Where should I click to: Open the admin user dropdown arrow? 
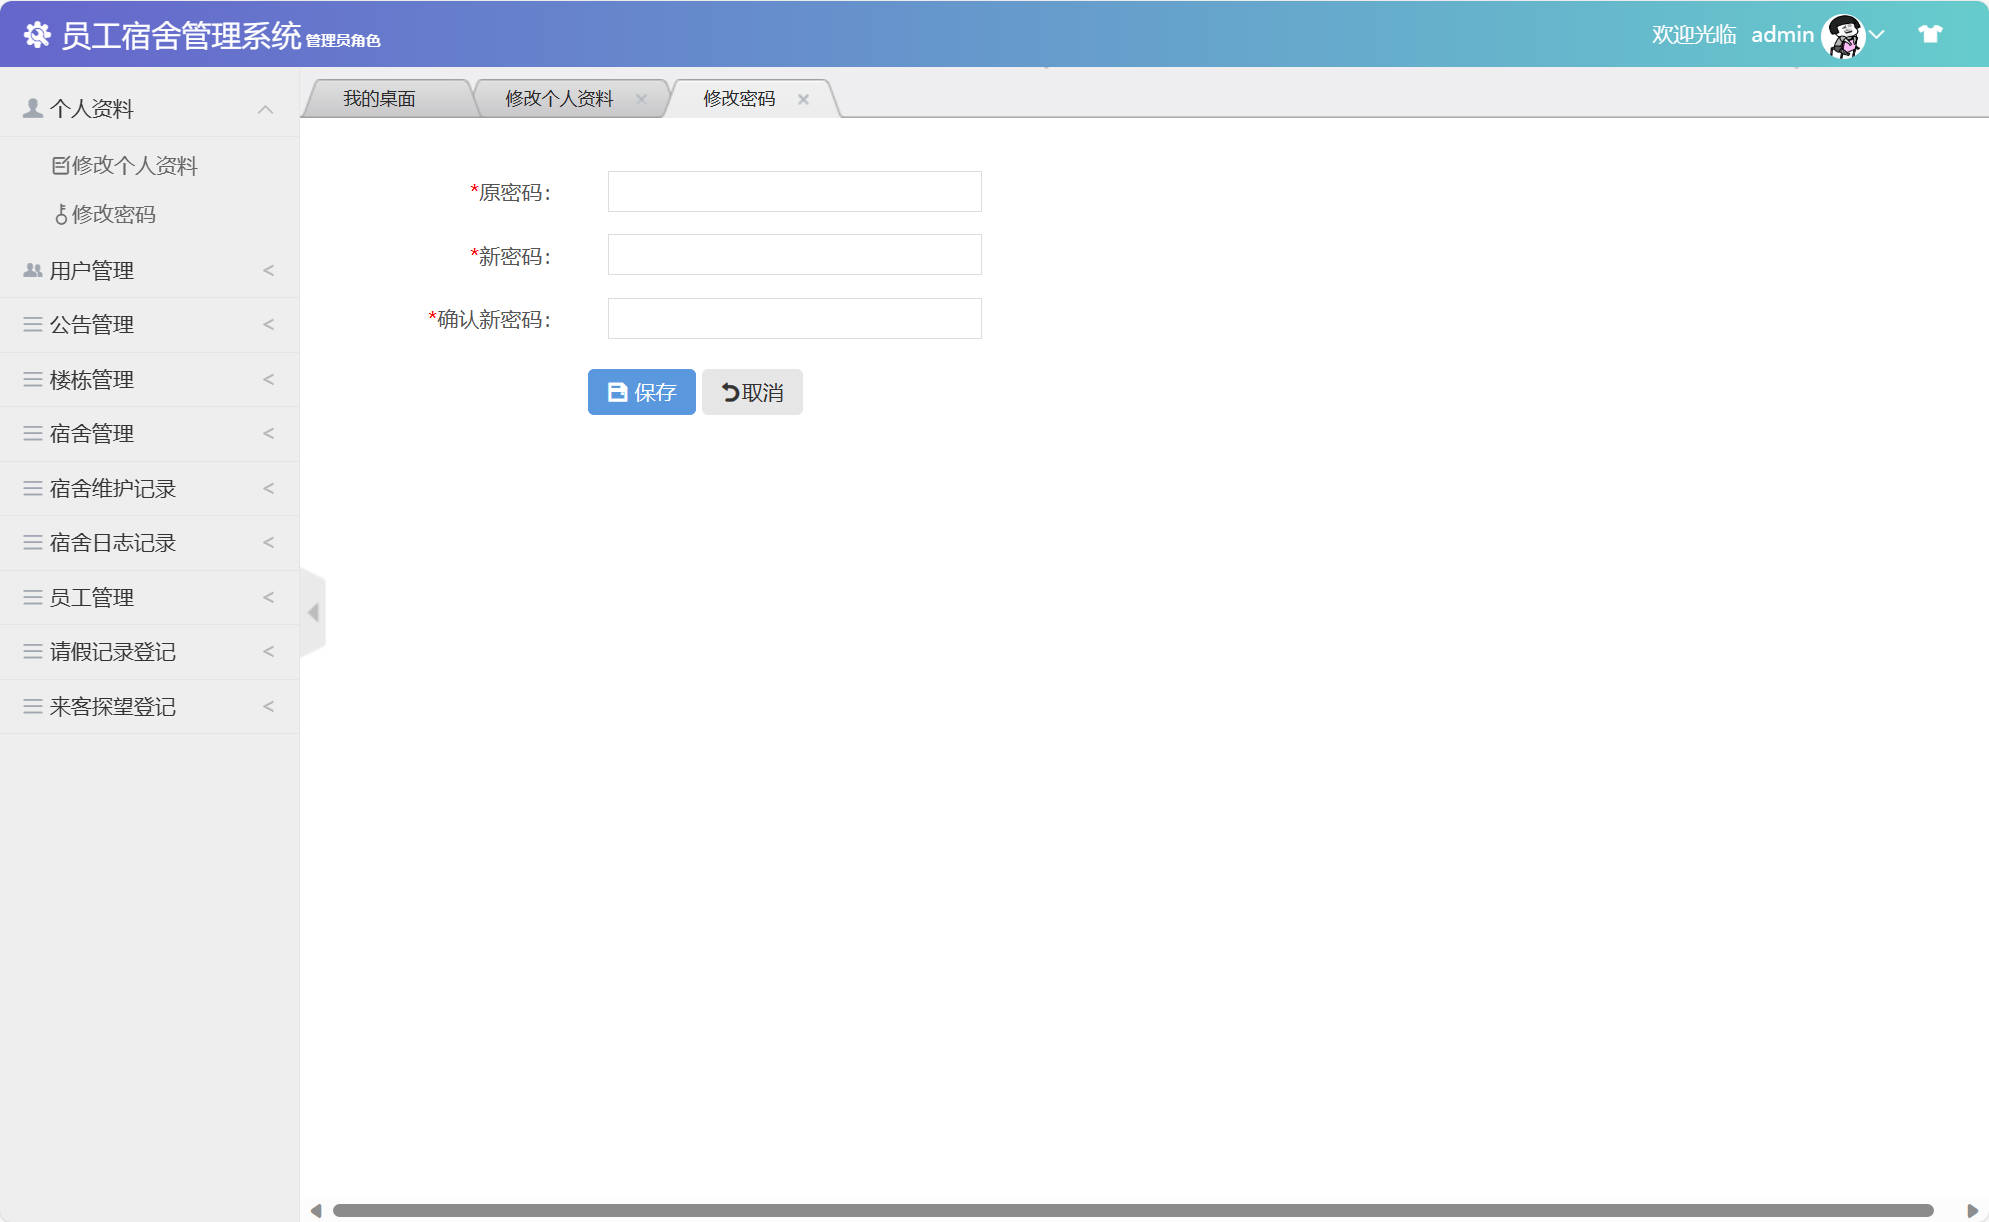(1877, 35)
